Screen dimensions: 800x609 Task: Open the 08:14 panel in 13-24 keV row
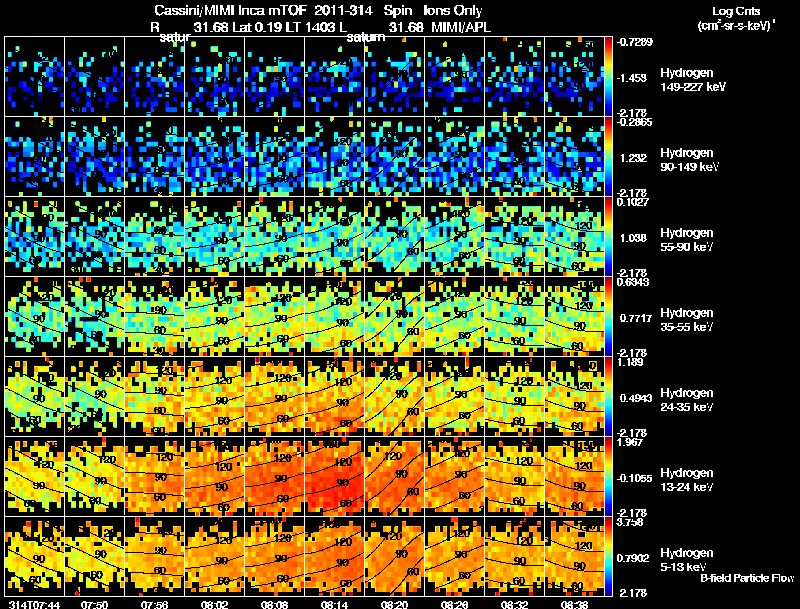[x=335, y=476]
